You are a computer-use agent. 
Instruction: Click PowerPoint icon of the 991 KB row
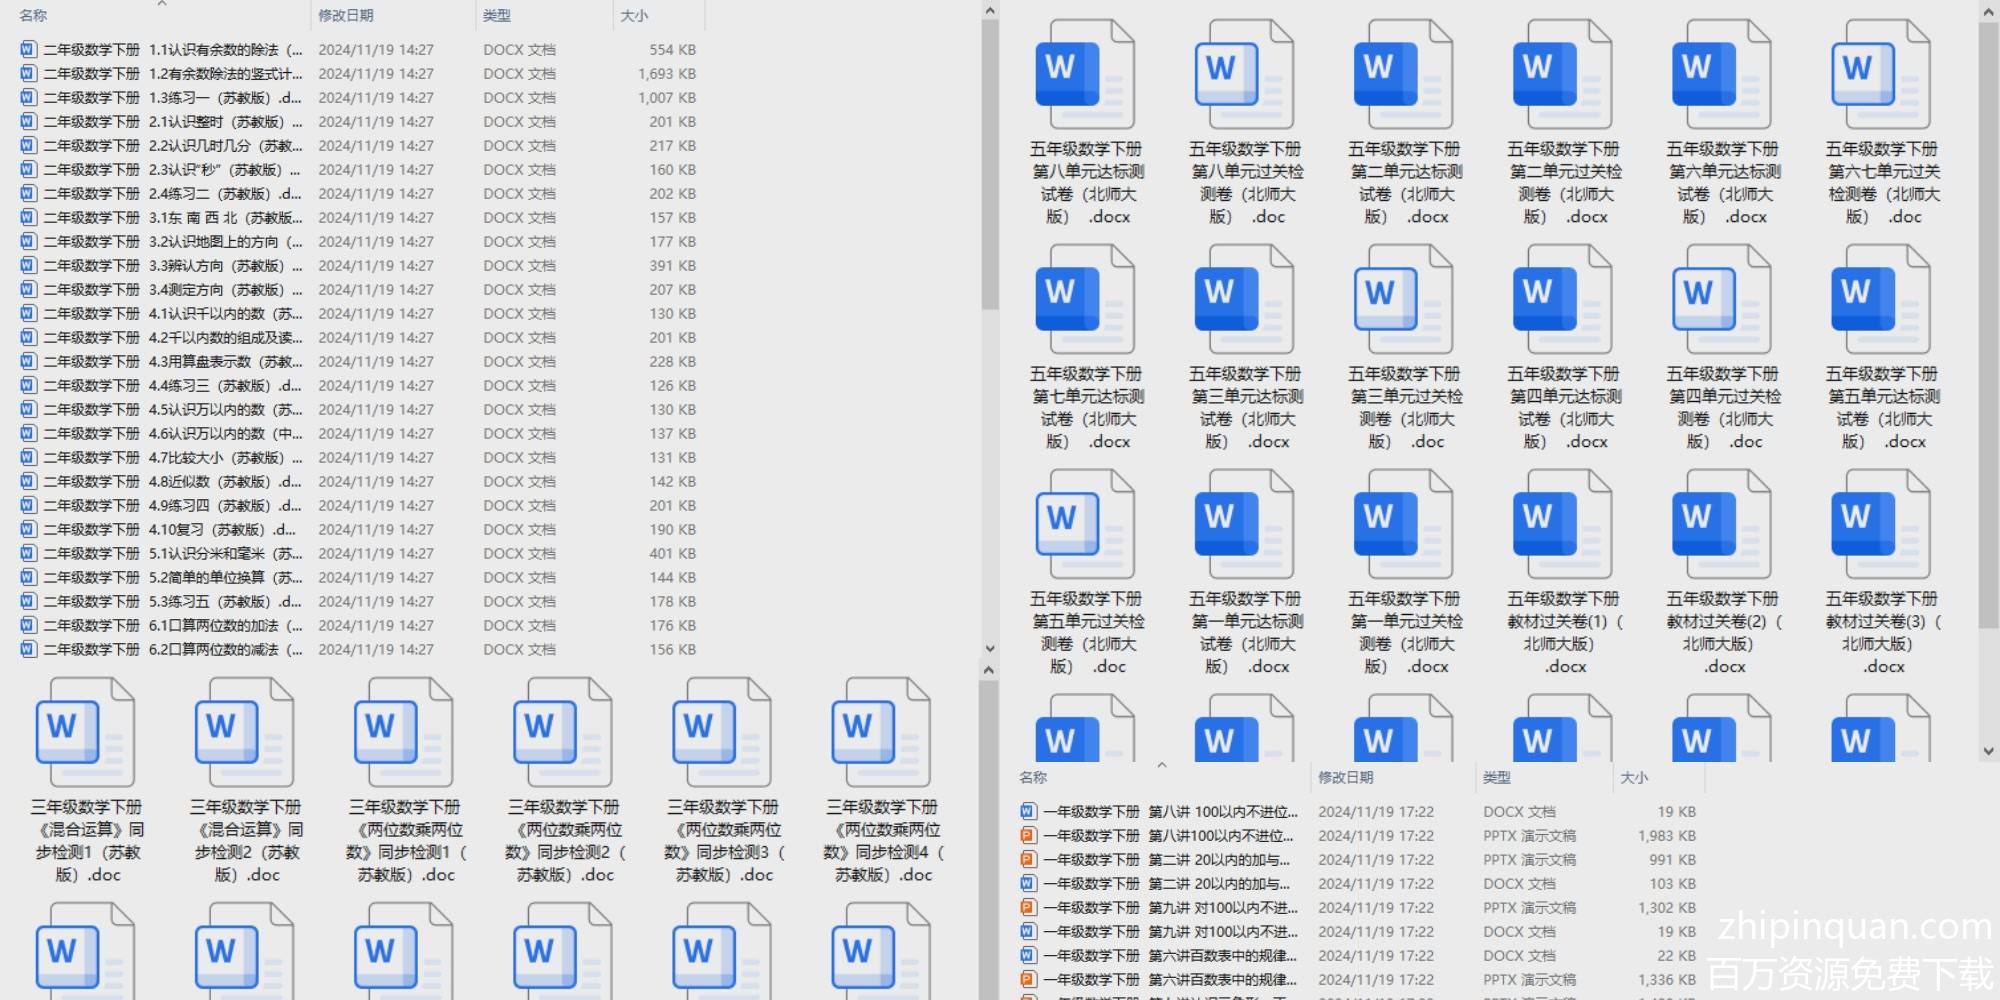[x=1028, y=859]
